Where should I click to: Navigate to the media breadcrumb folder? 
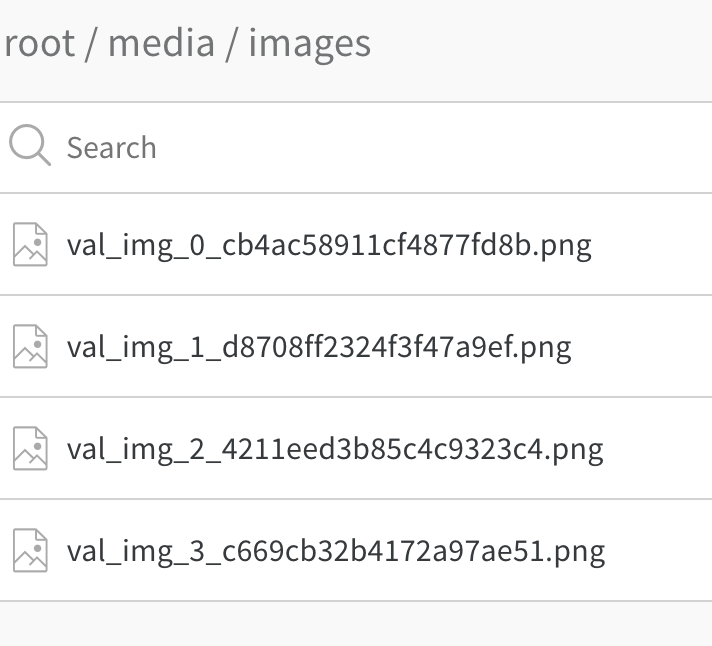click(161, 44)
